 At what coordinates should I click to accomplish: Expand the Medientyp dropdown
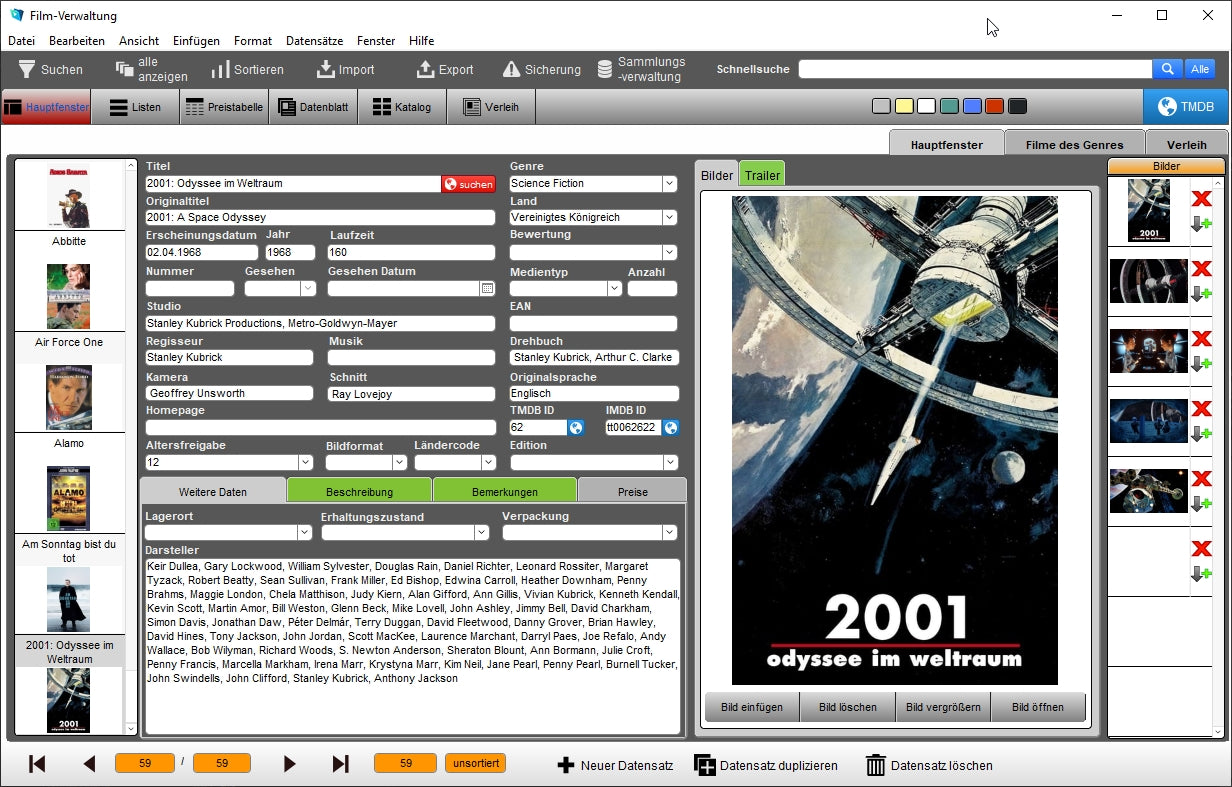(614, 289)
